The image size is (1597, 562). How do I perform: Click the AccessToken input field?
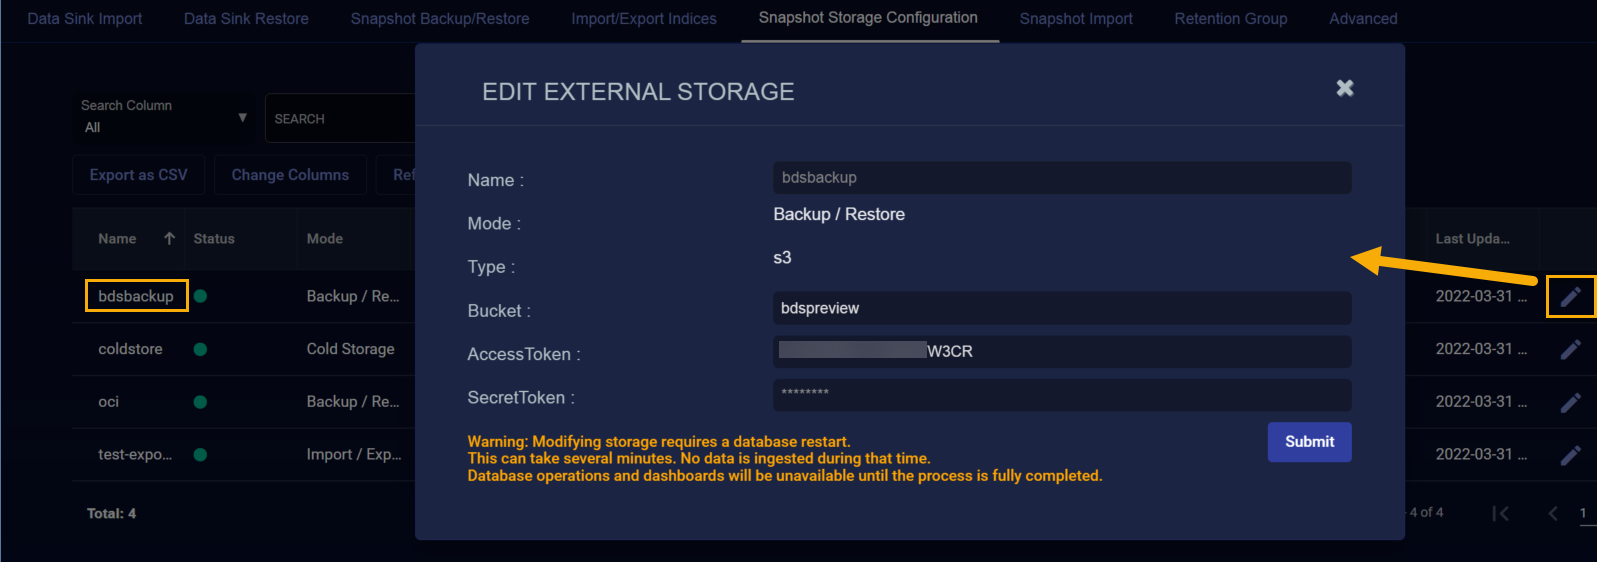click(1062, 351)
